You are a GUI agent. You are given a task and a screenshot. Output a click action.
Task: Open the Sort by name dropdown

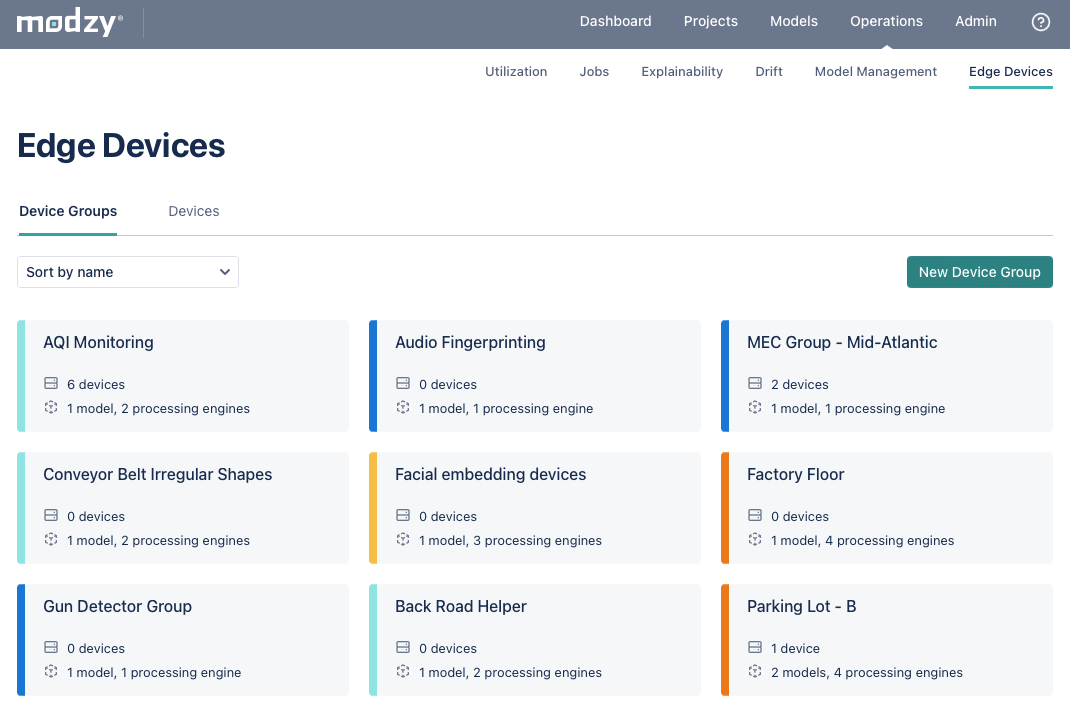128,272
